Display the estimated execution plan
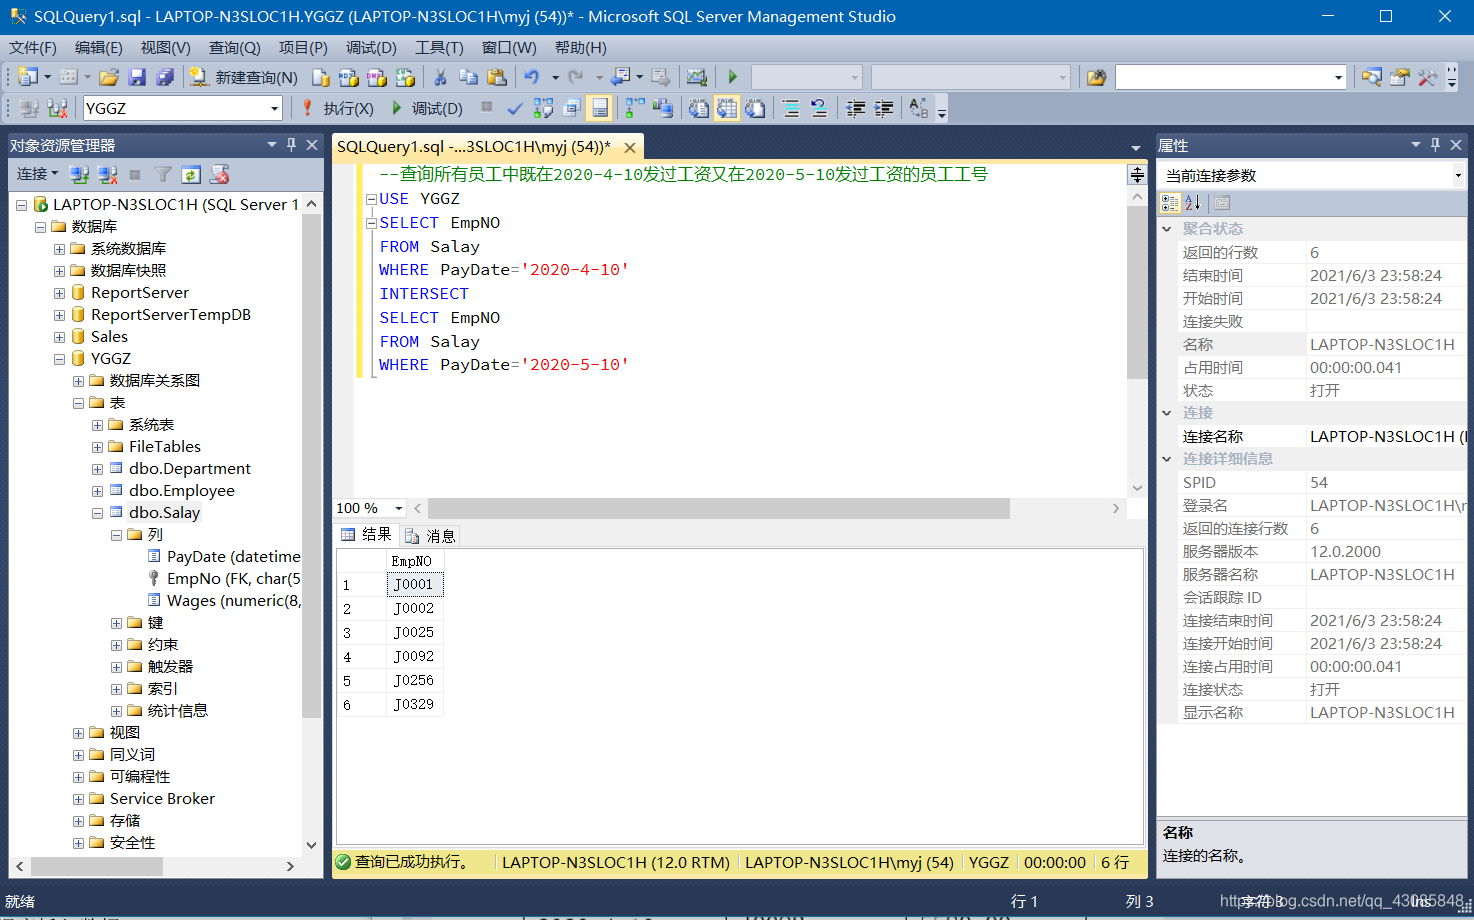Viewport: 1474px width, 920px height. (543, 108)
